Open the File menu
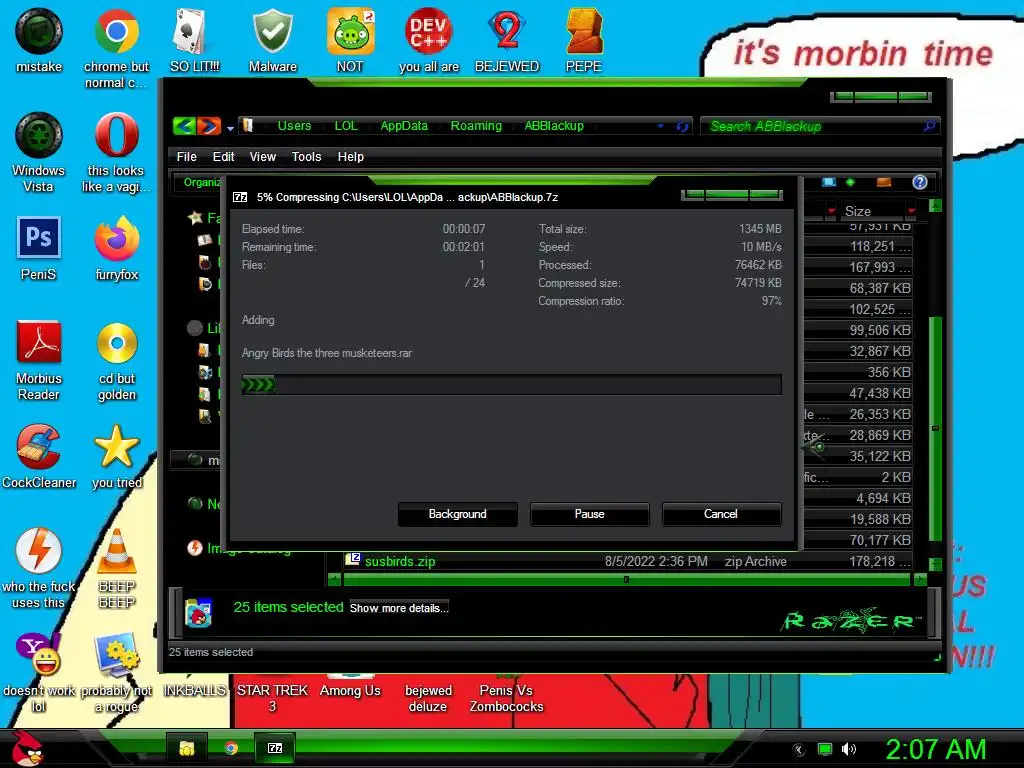The width and height of the screenshot is (1024, 768). (186, 157)
